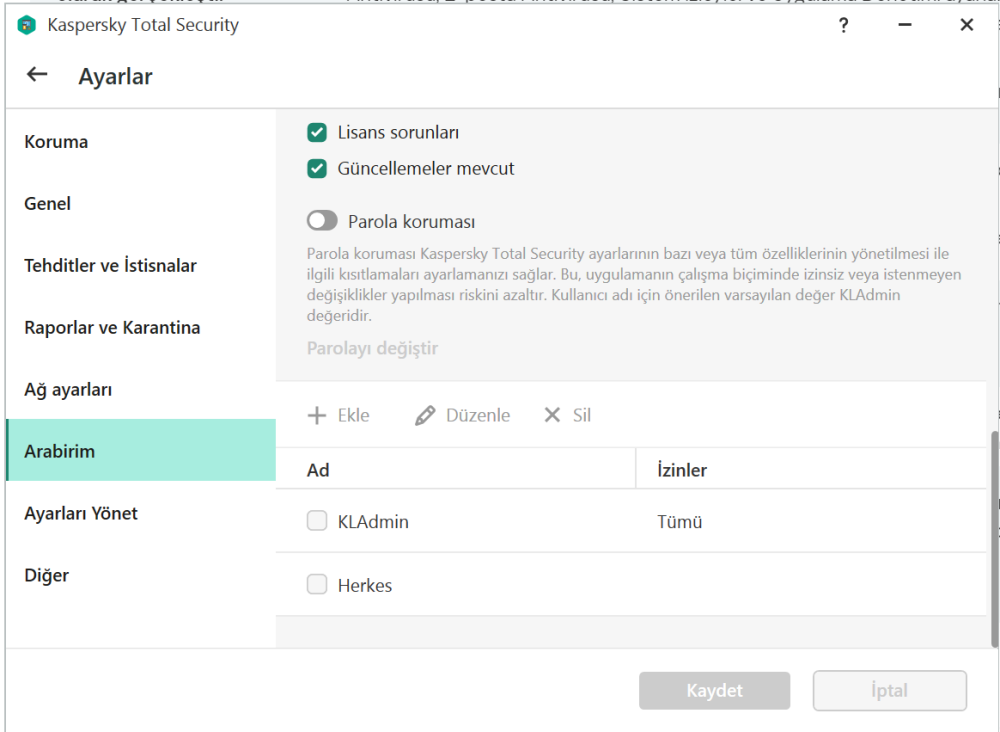
Task: Click the checkmark icon beside Güncellemeler mevcut
Action: [x=317, y=168]
